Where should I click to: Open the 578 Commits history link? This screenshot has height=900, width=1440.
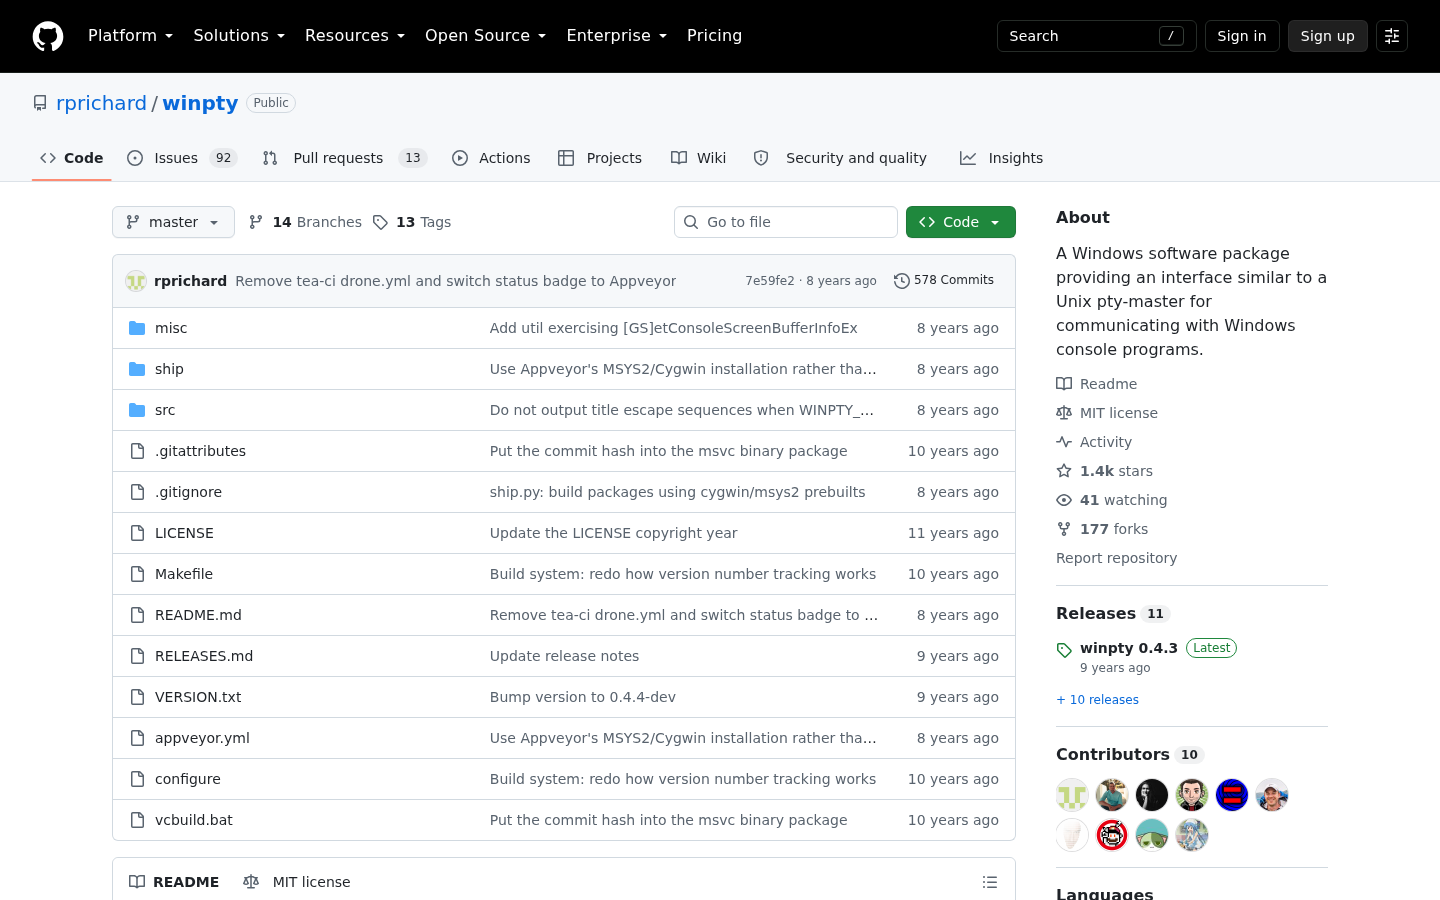click(x=944, y=281)
